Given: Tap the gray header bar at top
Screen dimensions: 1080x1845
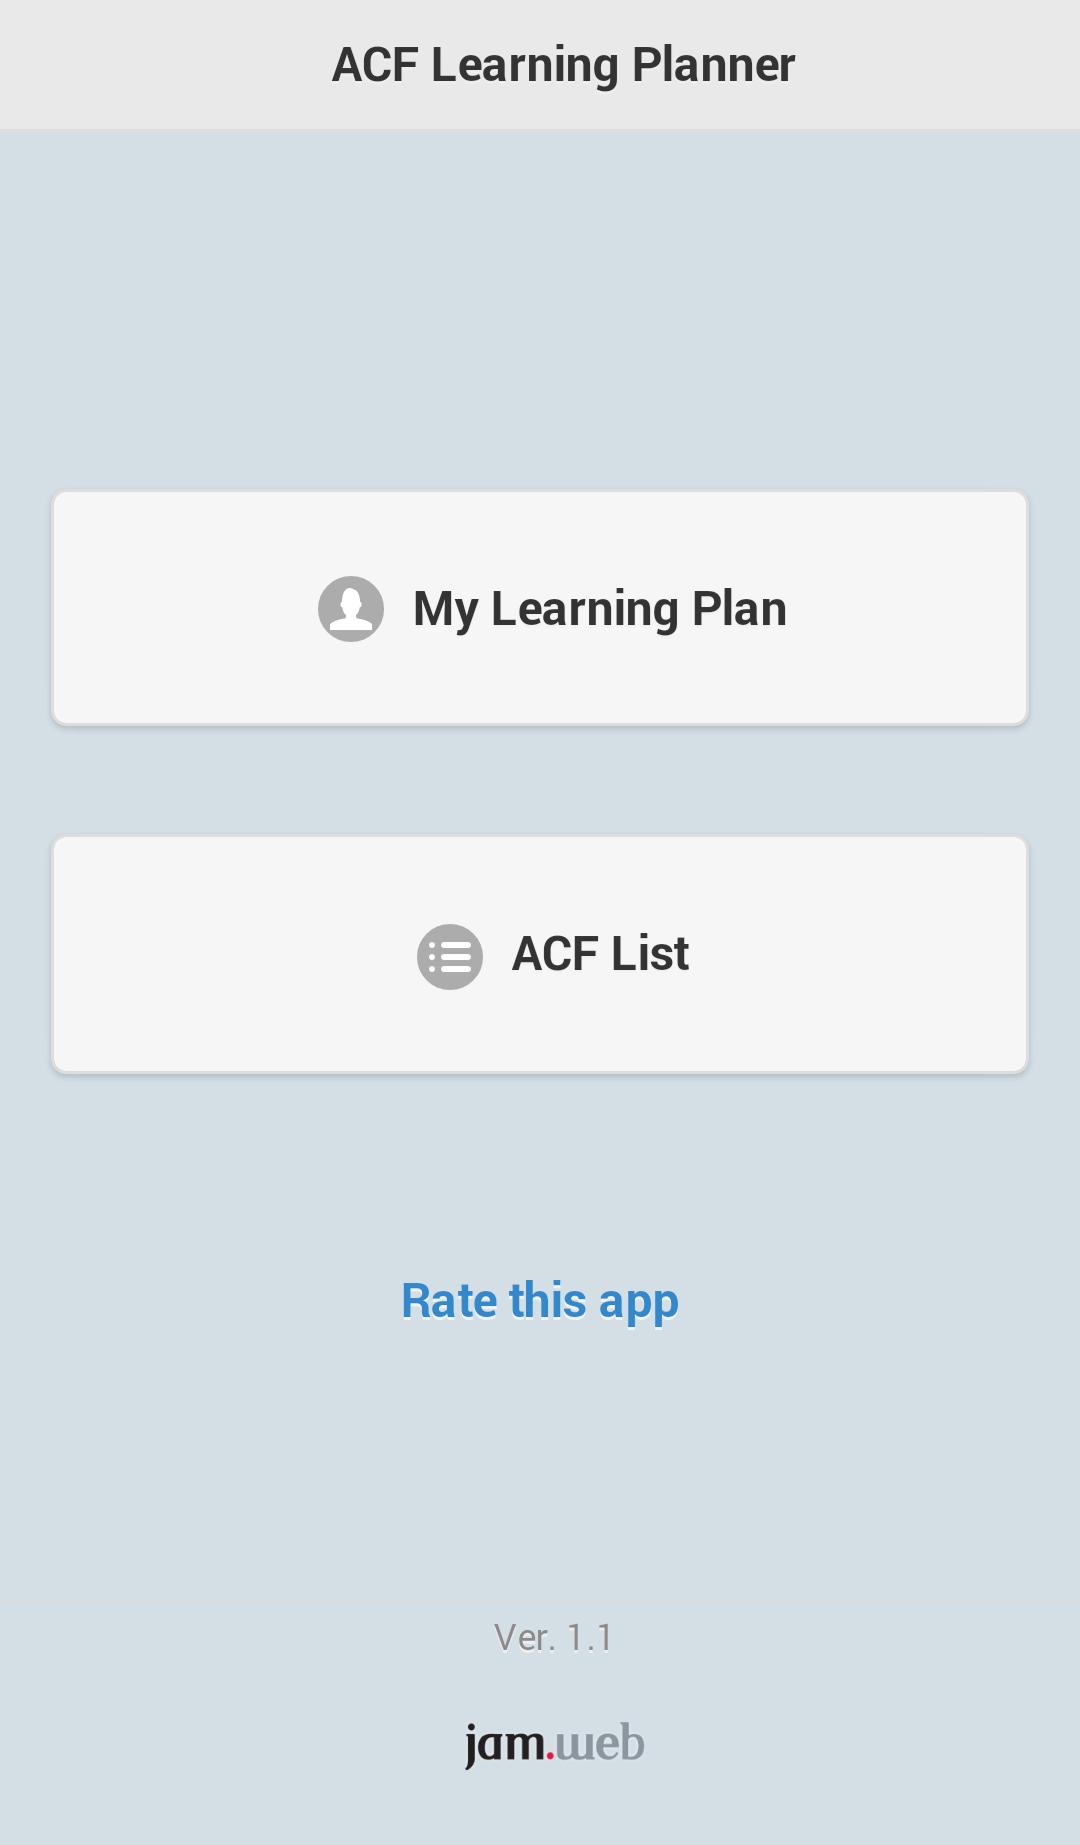Looking at the screenshot, I should click(x=540, y=64).
